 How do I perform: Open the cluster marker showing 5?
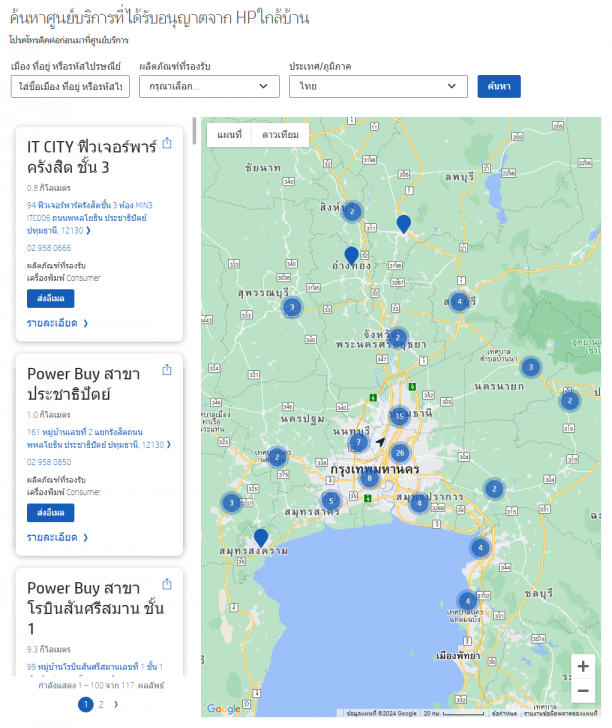coord(331,500)
